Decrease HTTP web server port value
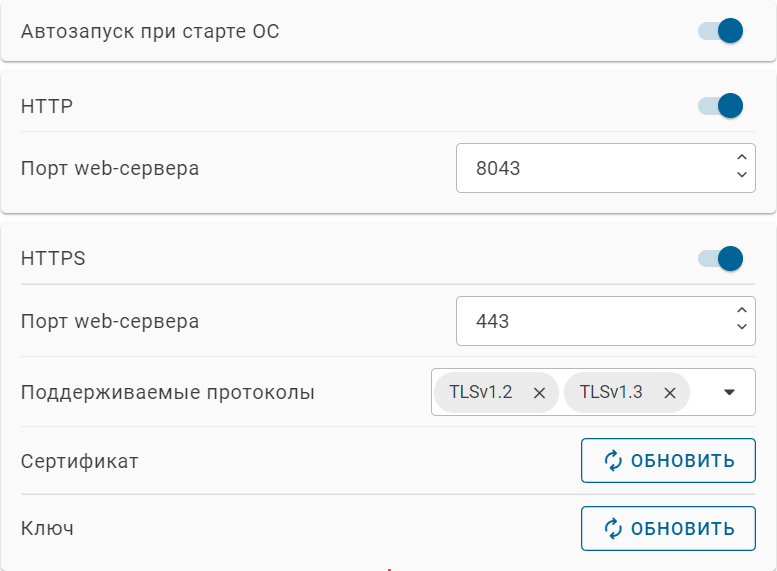777x571 pixels. coord(741,174)
